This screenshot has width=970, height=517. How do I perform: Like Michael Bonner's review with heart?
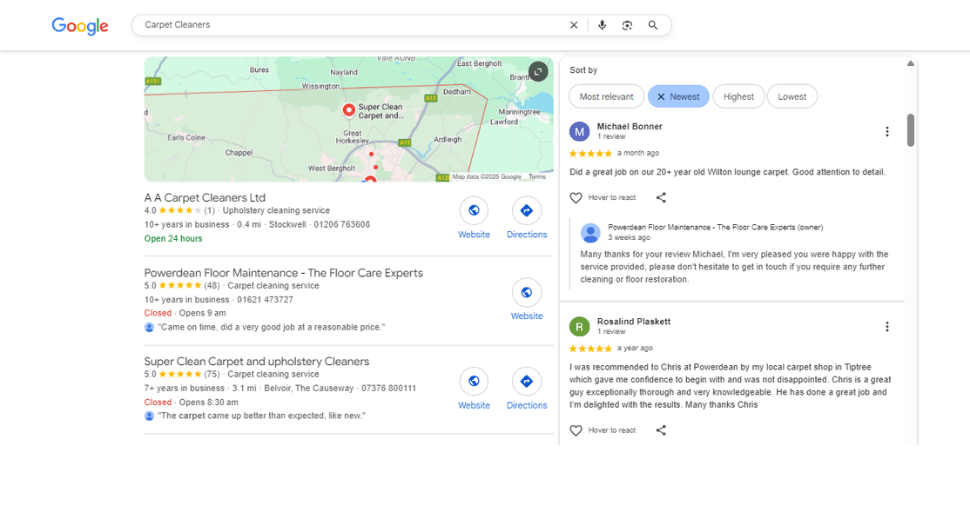tap(576, 198)
